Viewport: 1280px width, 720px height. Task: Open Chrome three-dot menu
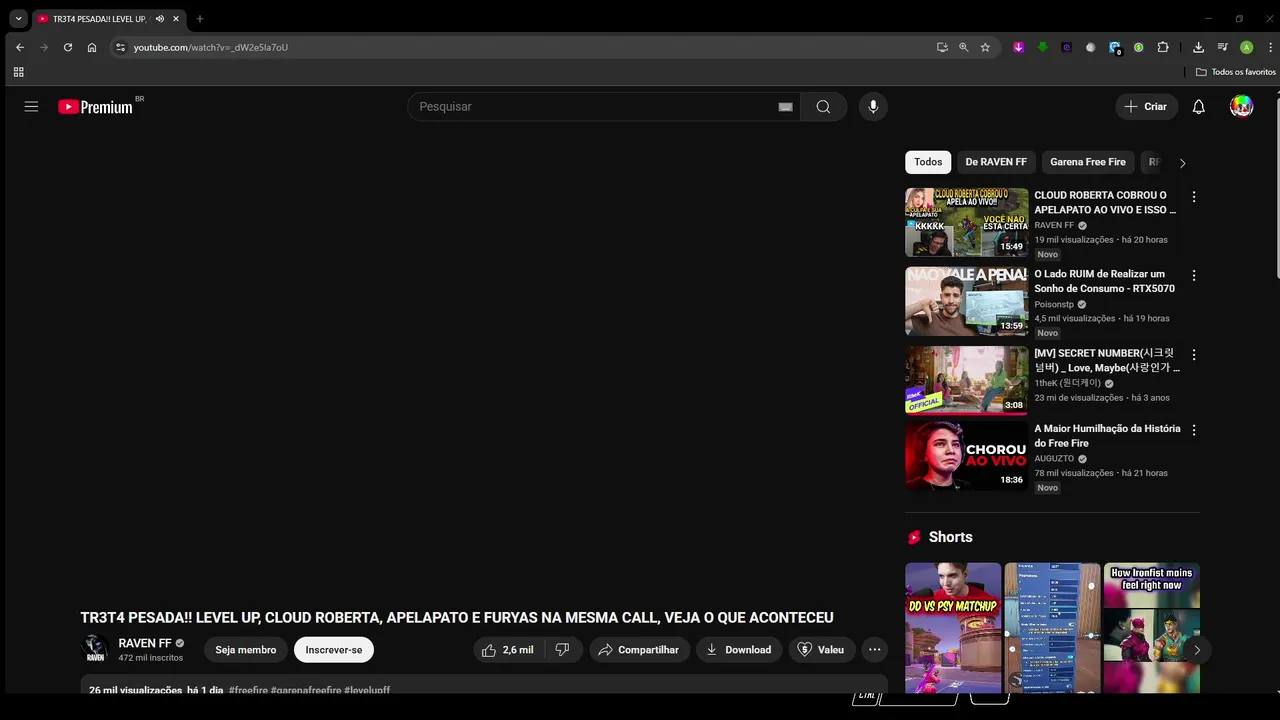pos(1270,47)
